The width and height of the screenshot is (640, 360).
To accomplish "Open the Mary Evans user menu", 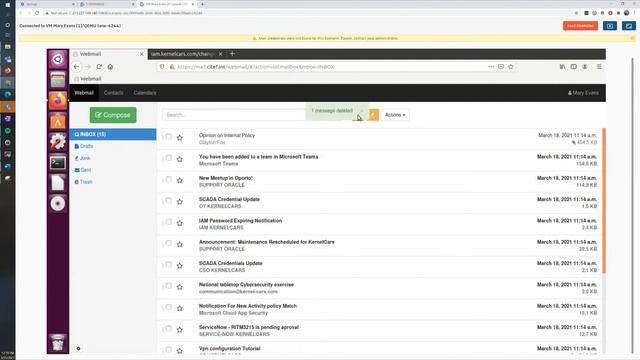I will pos(583,93).
